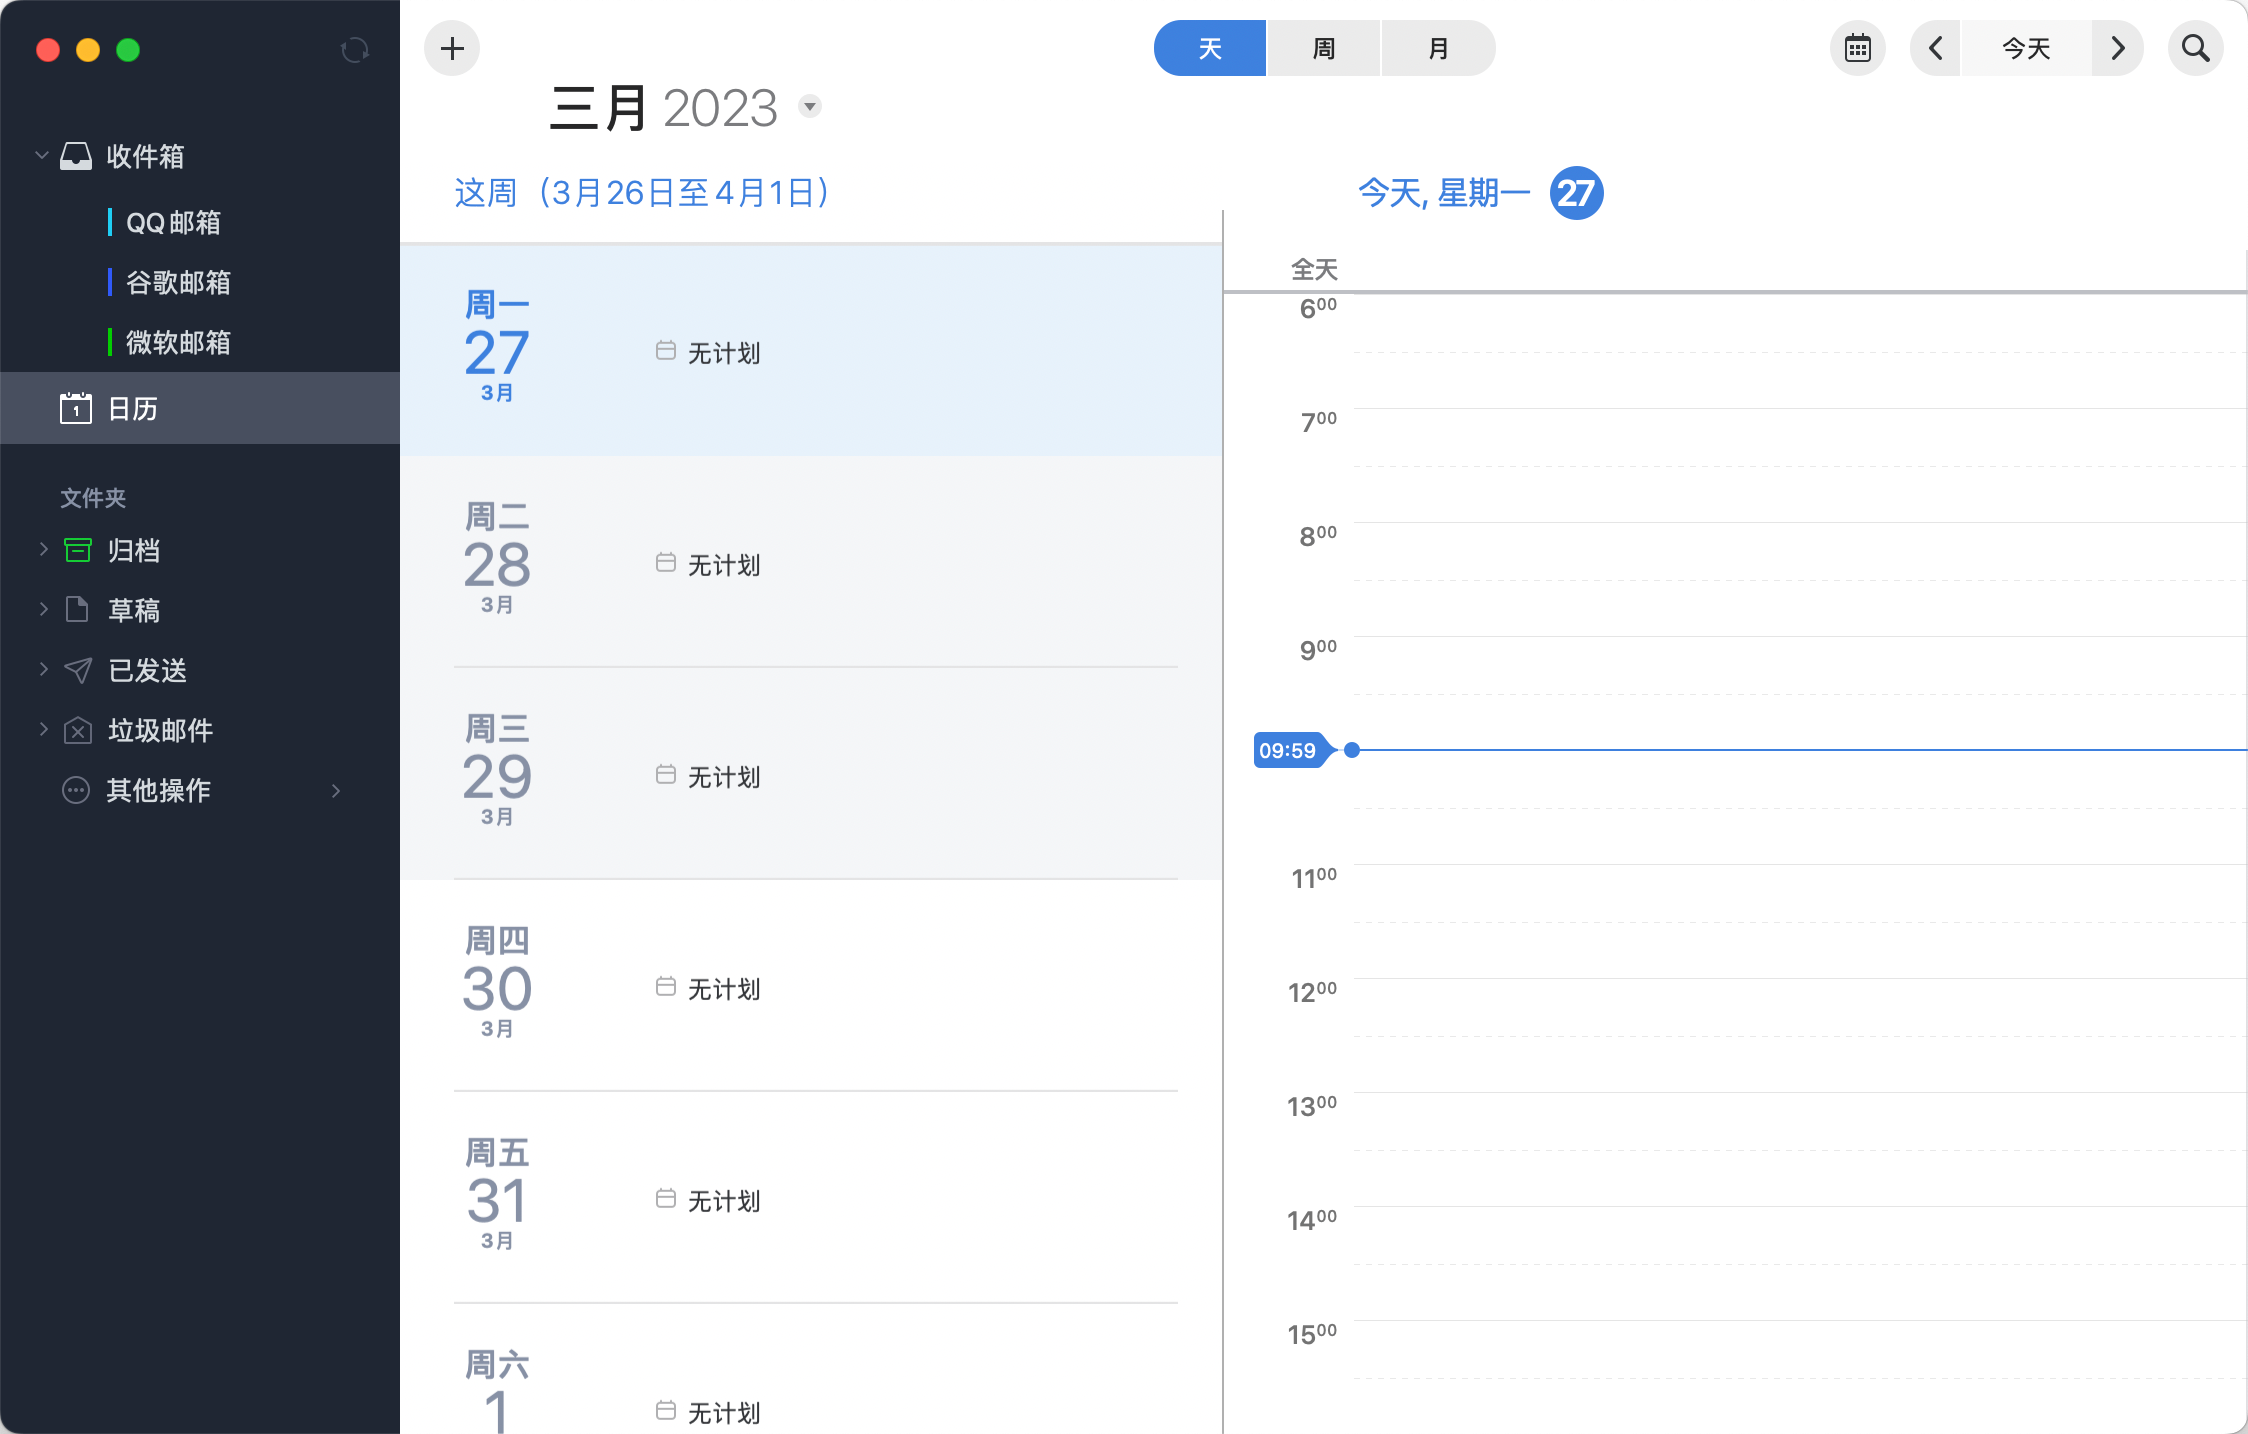Click 无计划 text in 周四 row
Viewport: 2248px width, 1434px height.
coord(724,989)
